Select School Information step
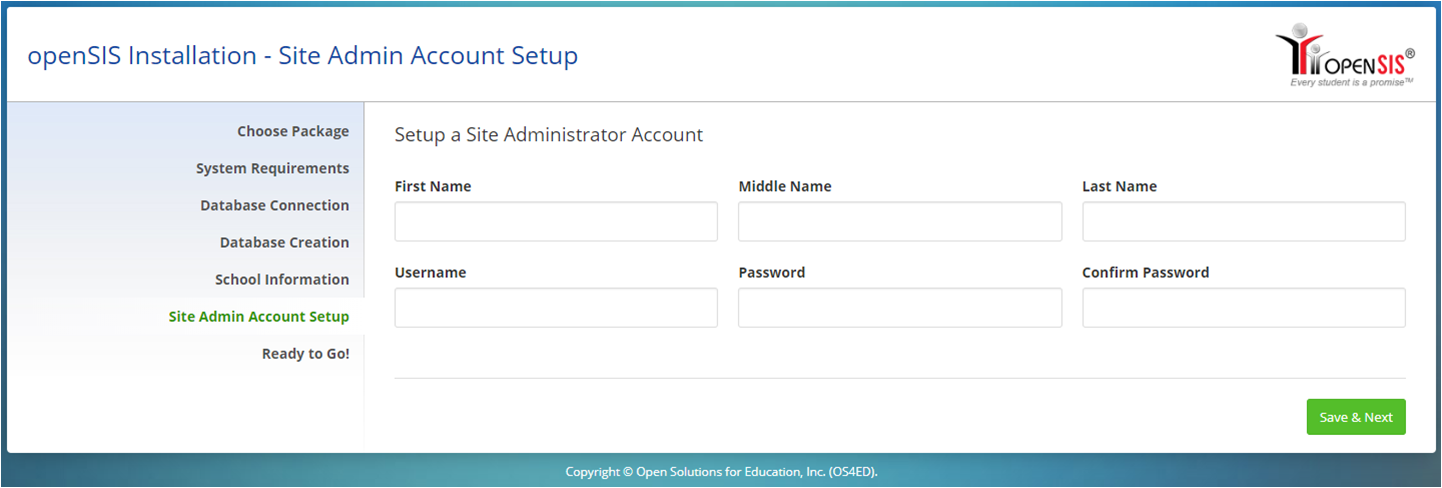 point(282,279)
